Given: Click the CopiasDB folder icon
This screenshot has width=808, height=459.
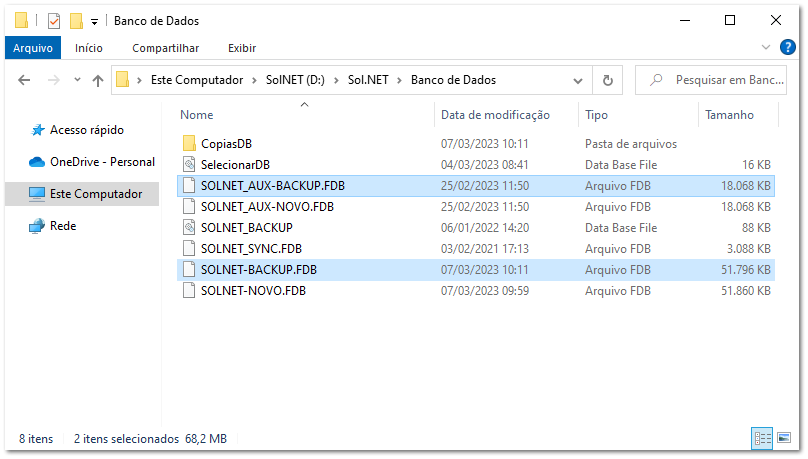Looking at the screenshot, I should [190, 144].
